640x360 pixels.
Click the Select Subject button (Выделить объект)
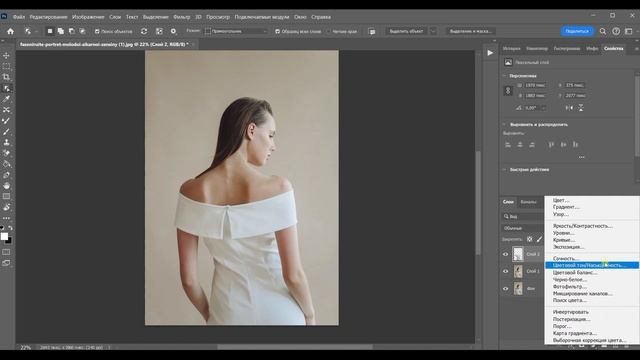(x=406, y=31)
